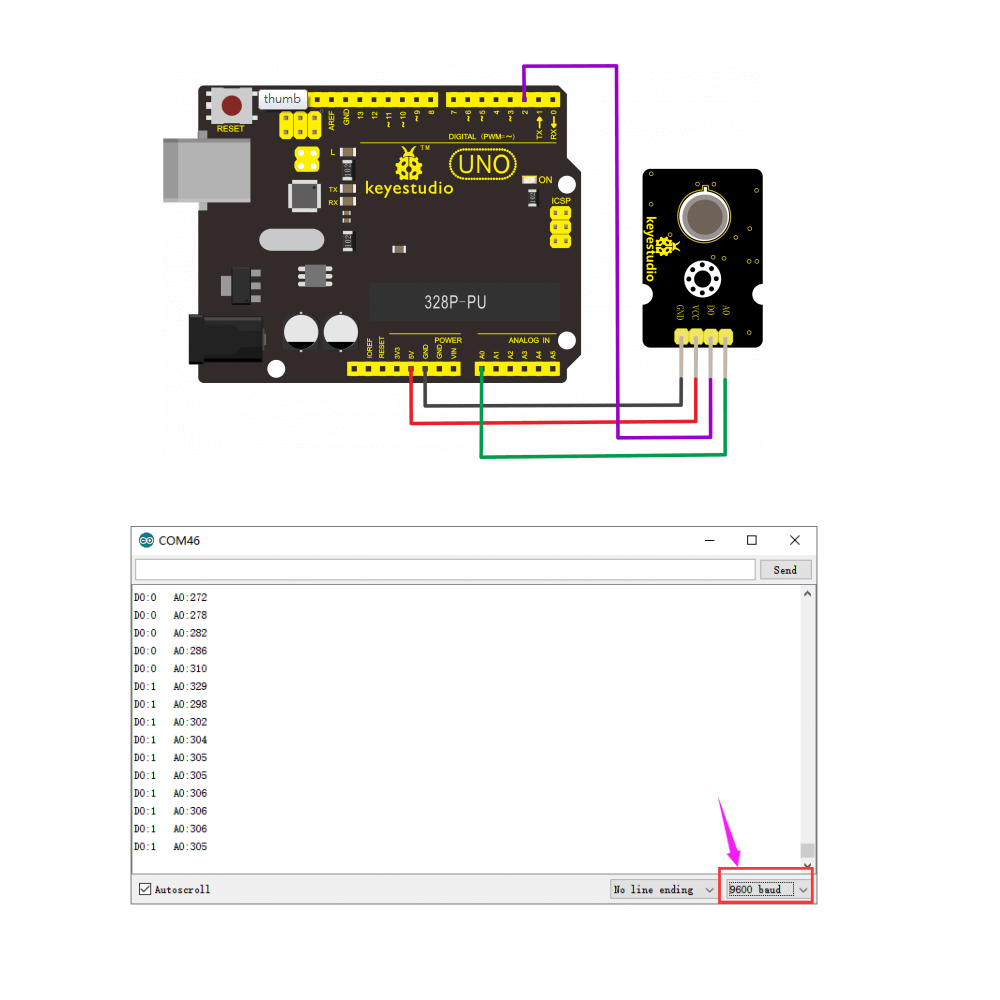Image resolution: width=1000 pixels, height=1000 pixels.
Task: Click the sensor module potentiometer ring
Action: [702, 279]
